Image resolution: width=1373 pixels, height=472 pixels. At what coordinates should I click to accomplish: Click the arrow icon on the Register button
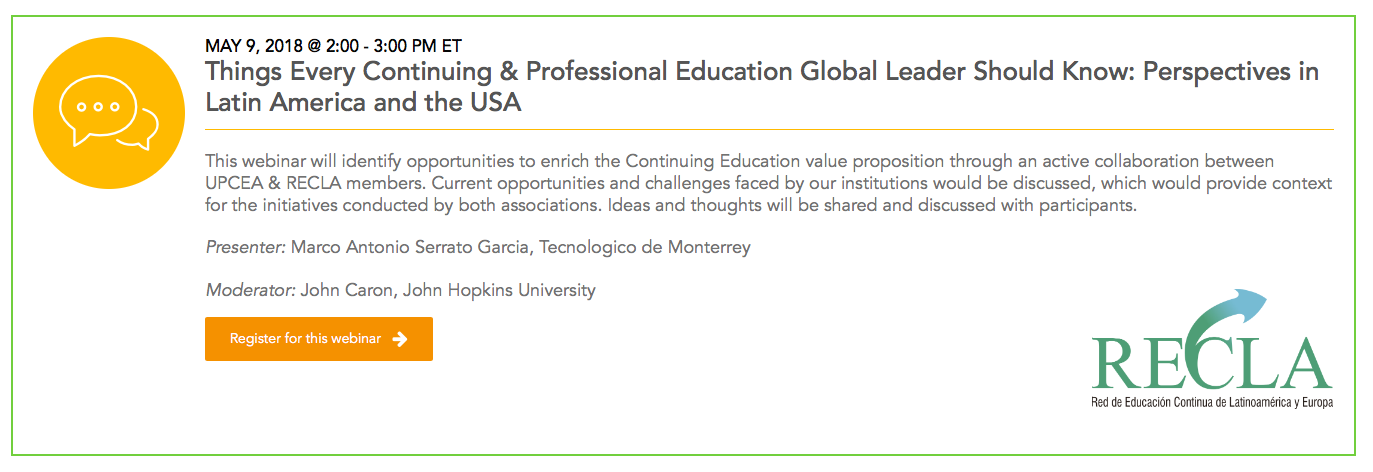[x=400, y=339]
